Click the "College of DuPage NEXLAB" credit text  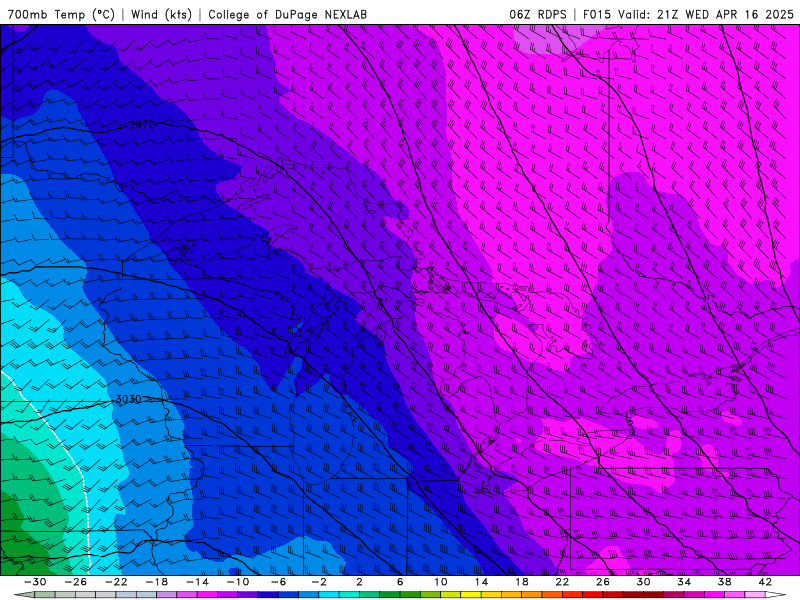pyautogui.click(x=287, y=14)
